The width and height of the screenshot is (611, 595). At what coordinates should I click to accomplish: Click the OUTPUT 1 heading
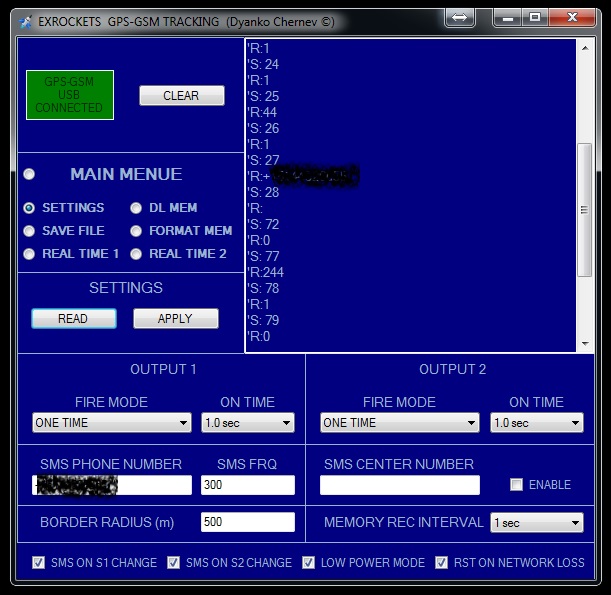163,369
